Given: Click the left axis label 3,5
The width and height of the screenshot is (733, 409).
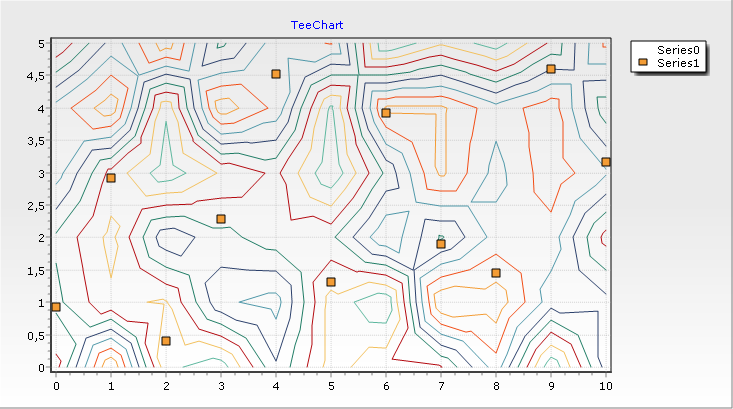Looking at the screenshot, I should click(36, 141).
